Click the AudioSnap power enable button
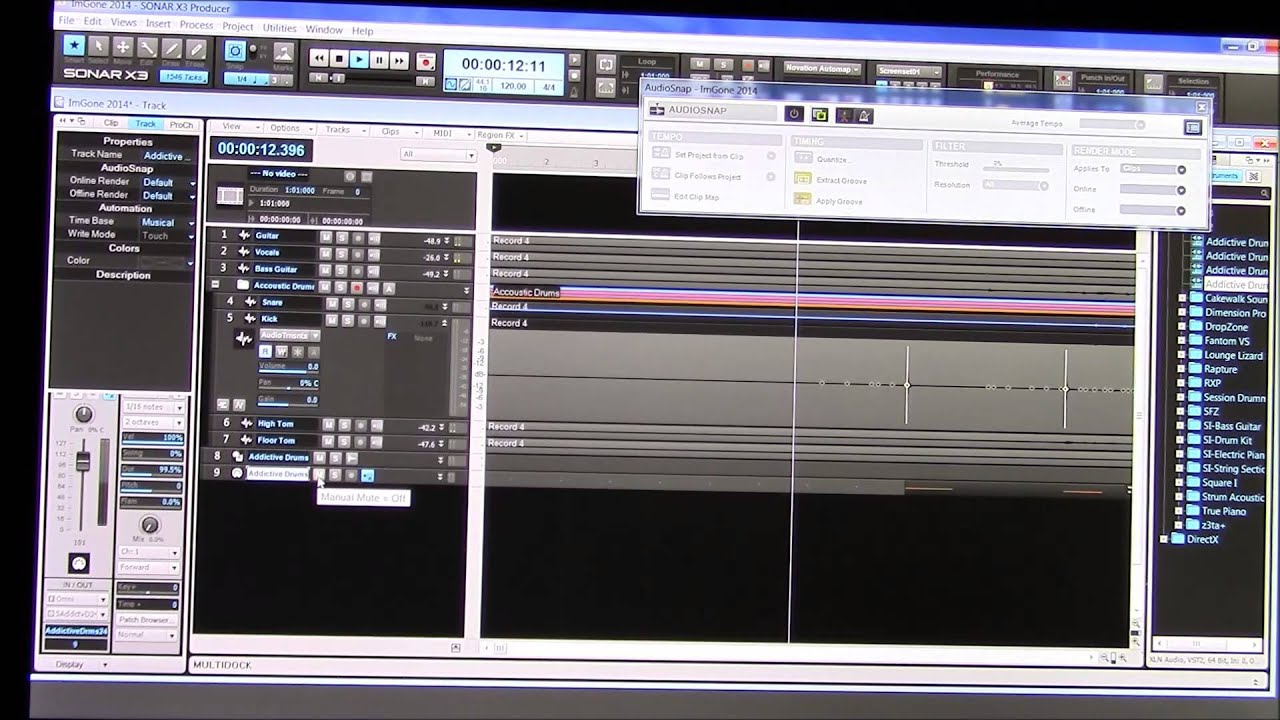 click(x=794, y=114)
